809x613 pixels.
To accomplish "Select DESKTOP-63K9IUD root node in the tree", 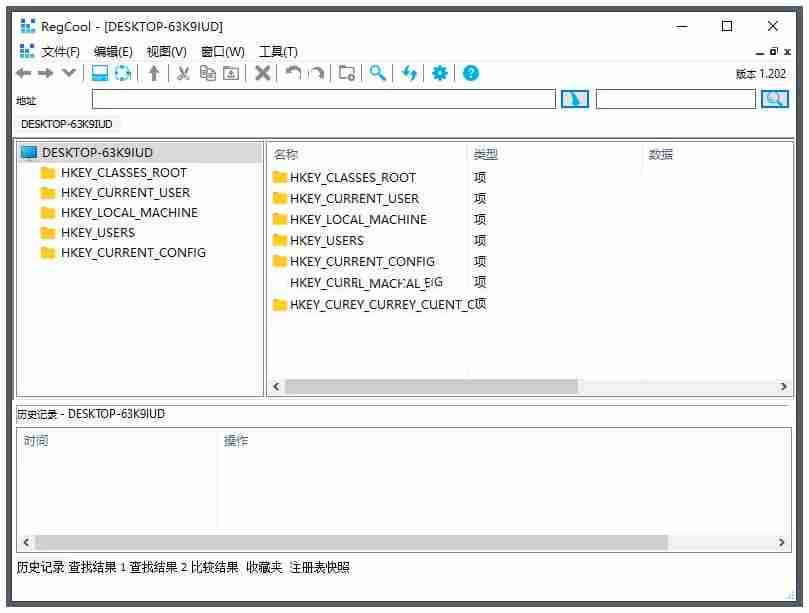I will click(98, 153).
